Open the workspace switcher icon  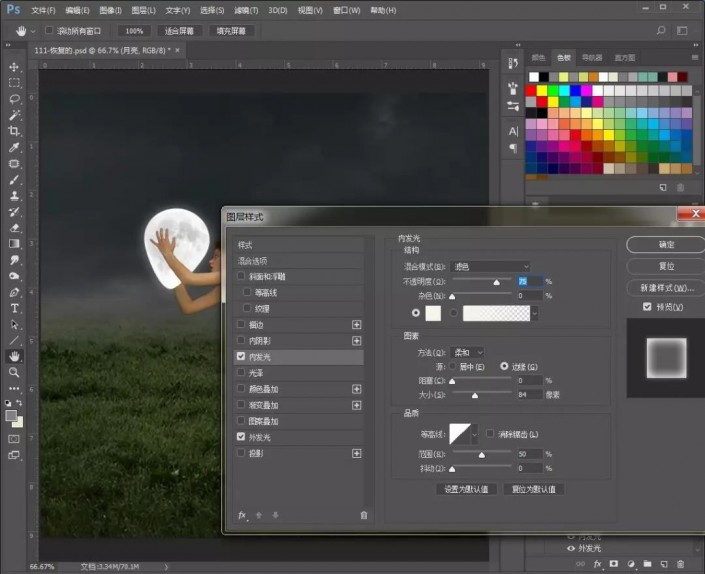[682, 31]
